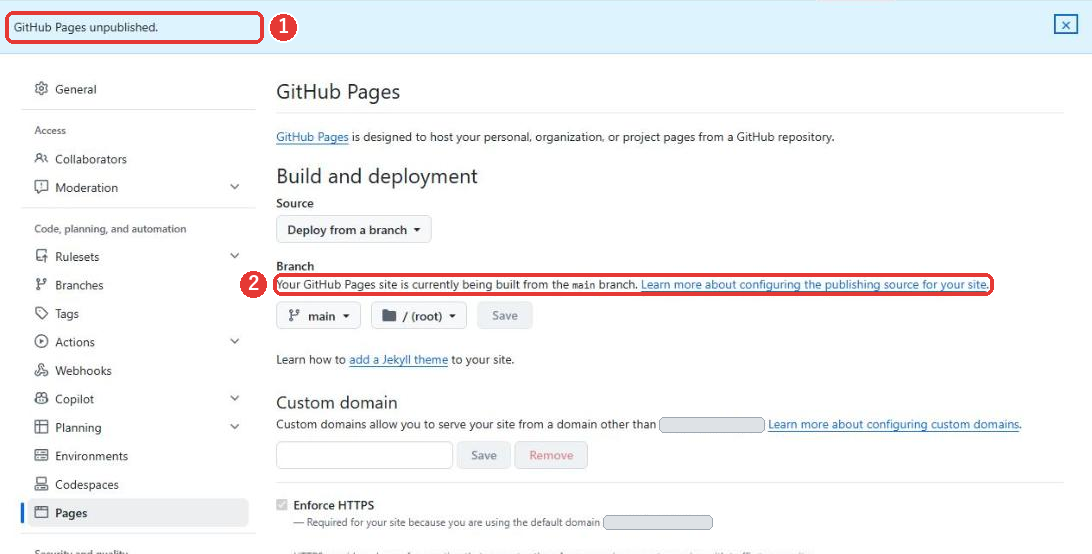Click the GitHub Pages intro link
The image size is (1092, 554).
pyautogui.click(x=312, y=137)
